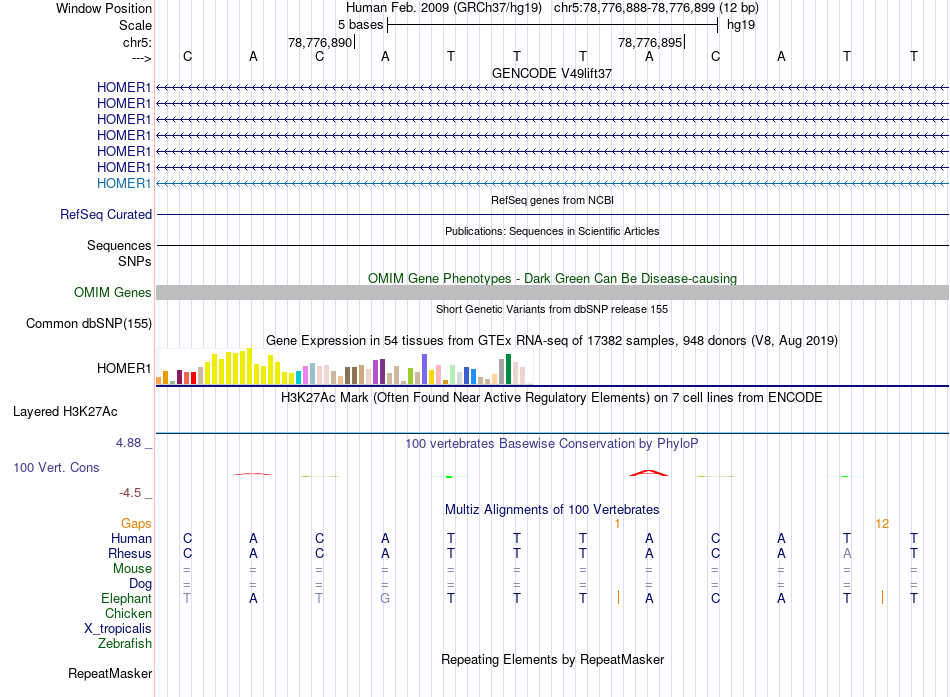This screenshot has height=697, width=950.
Task: Click the SNPs track label
Action: (135, 261)
